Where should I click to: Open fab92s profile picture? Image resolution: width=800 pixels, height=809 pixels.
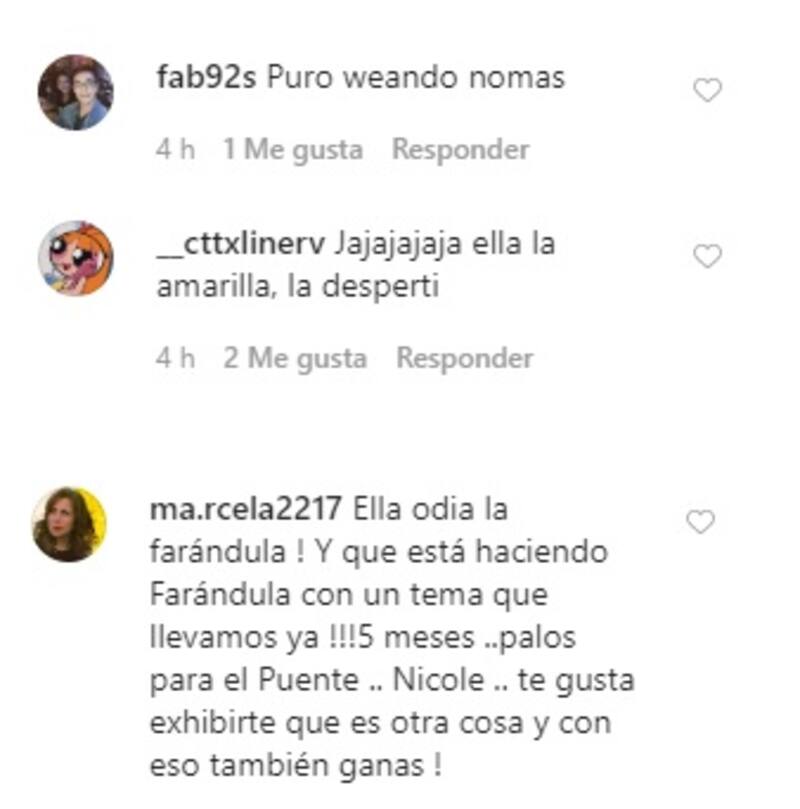76,92
